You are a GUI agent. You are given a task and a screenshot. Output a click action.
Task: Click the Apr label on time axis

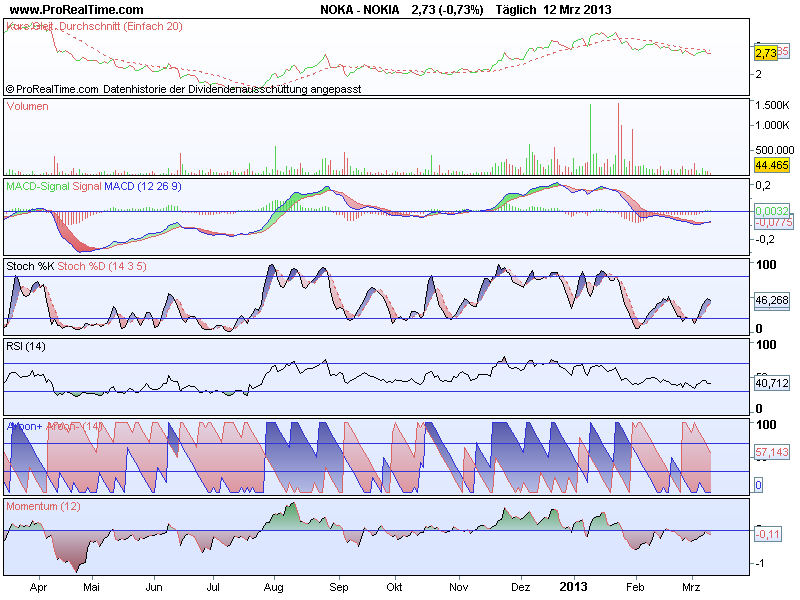pyautogui.click(x=38, y=587)
